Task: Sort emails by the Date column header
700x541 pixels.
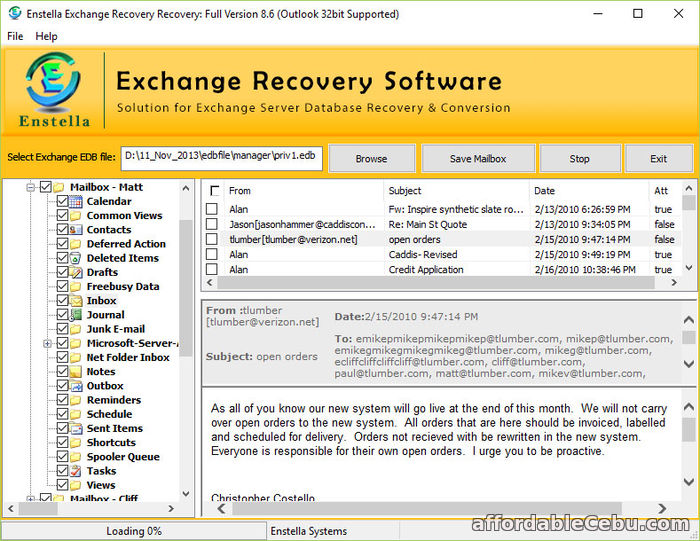Action: tap(589, 191)
